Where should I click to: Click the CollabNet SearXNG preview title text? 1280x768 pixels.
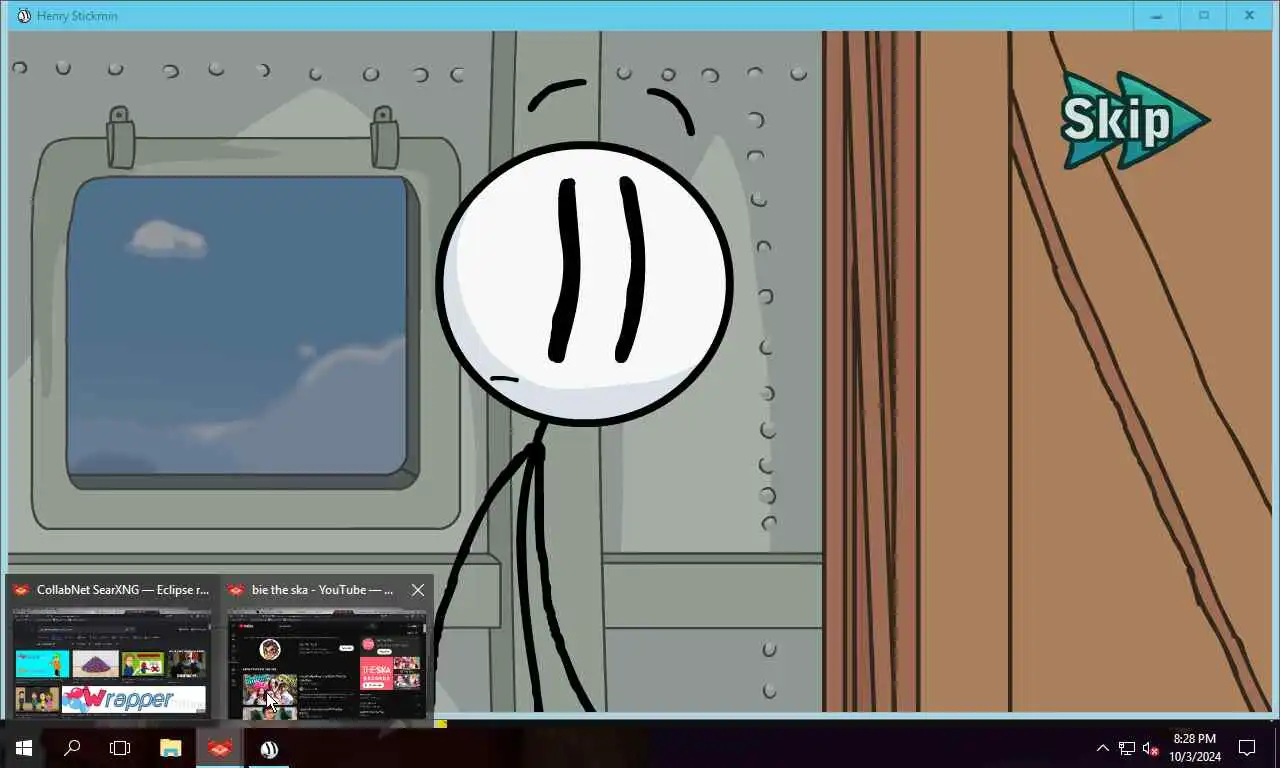[123, 590]
